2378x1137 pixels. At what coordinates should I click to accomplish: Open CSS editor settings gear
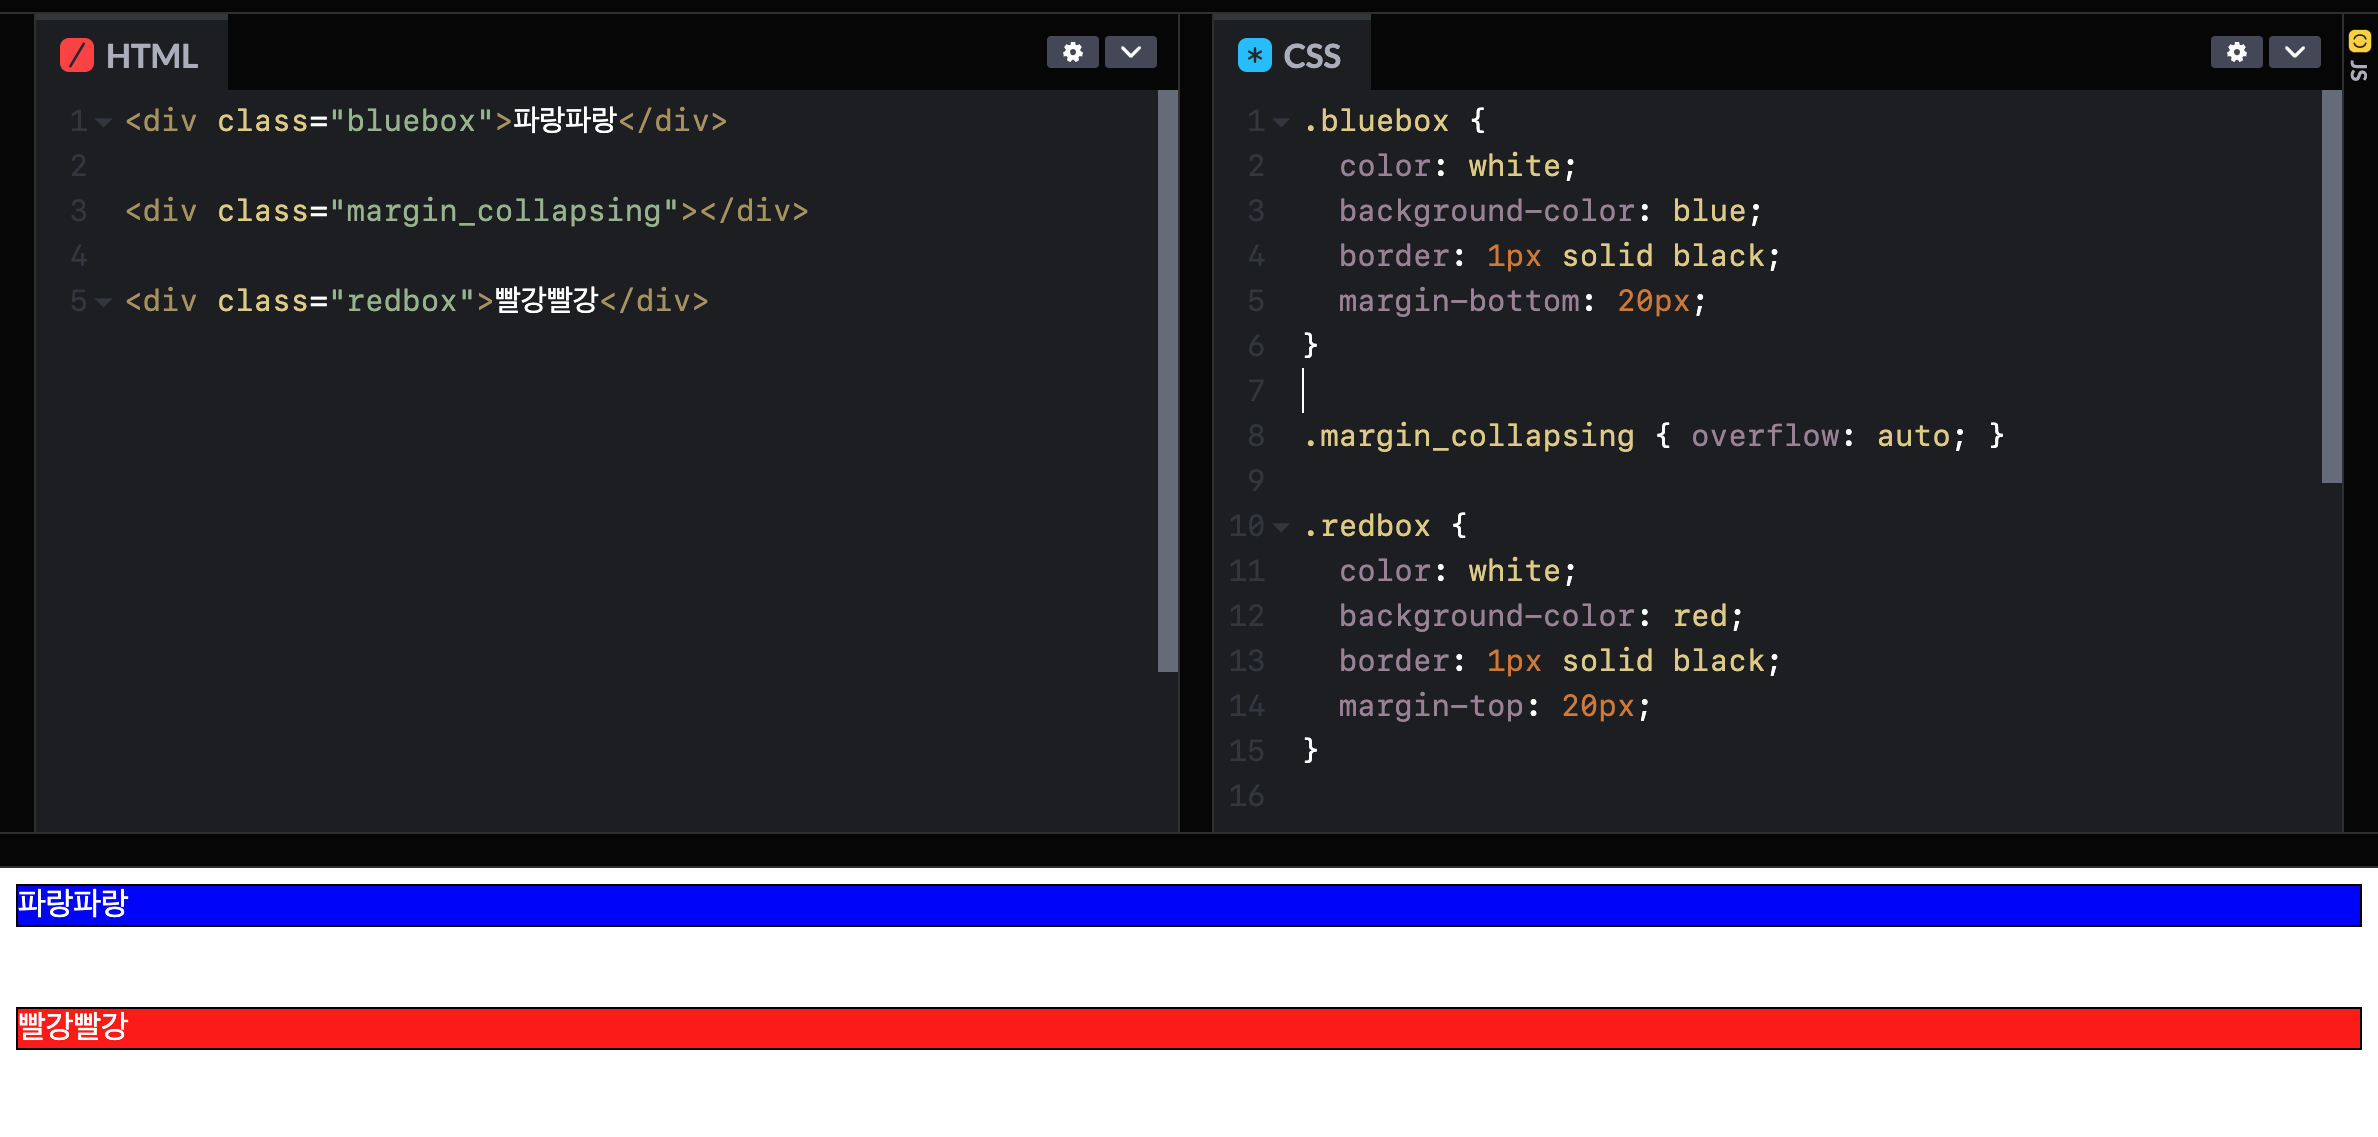[x=2236, y=52]
